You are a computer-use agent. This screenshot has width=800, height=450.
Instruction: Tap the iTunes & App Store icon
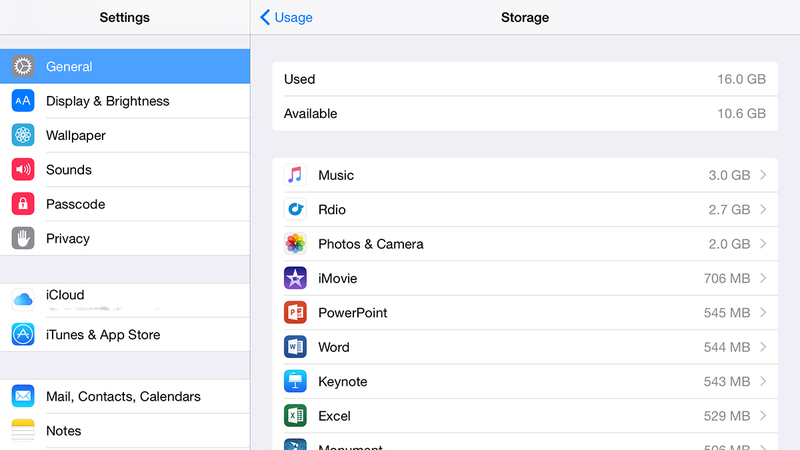coord(23,334)
